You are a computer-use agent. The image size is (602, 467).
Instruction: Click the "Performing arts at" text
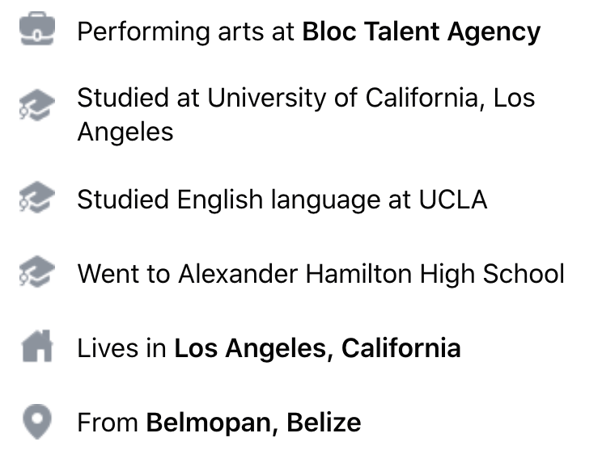(x=186, y=31)
